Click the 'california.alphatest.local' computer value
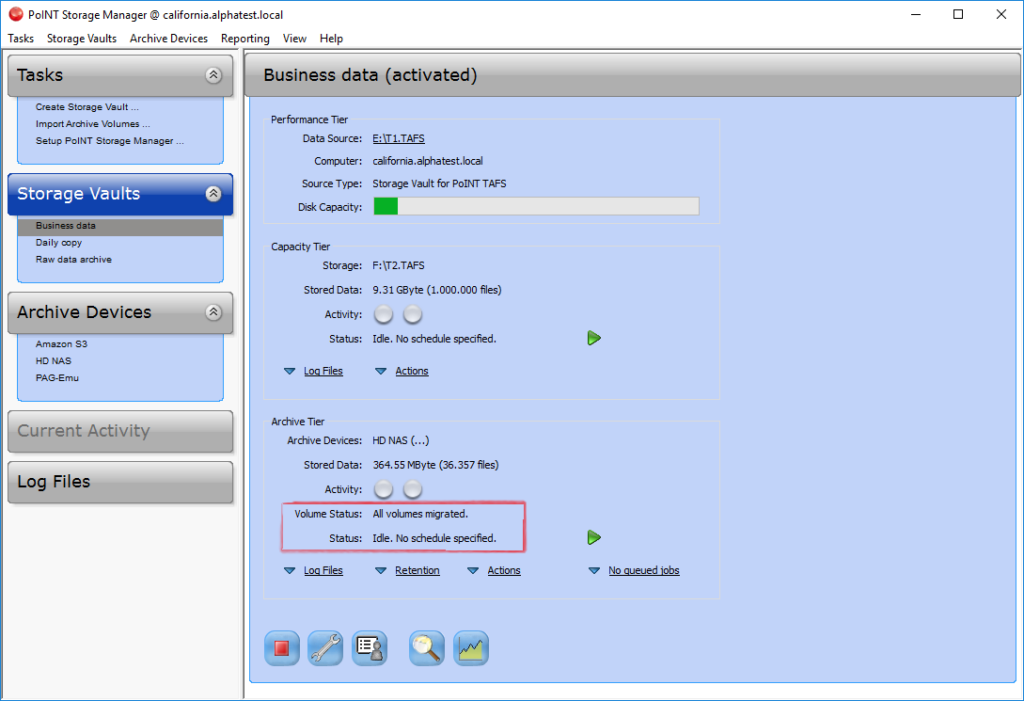The width and height of the screenshot is (1024, 701). 428,161
